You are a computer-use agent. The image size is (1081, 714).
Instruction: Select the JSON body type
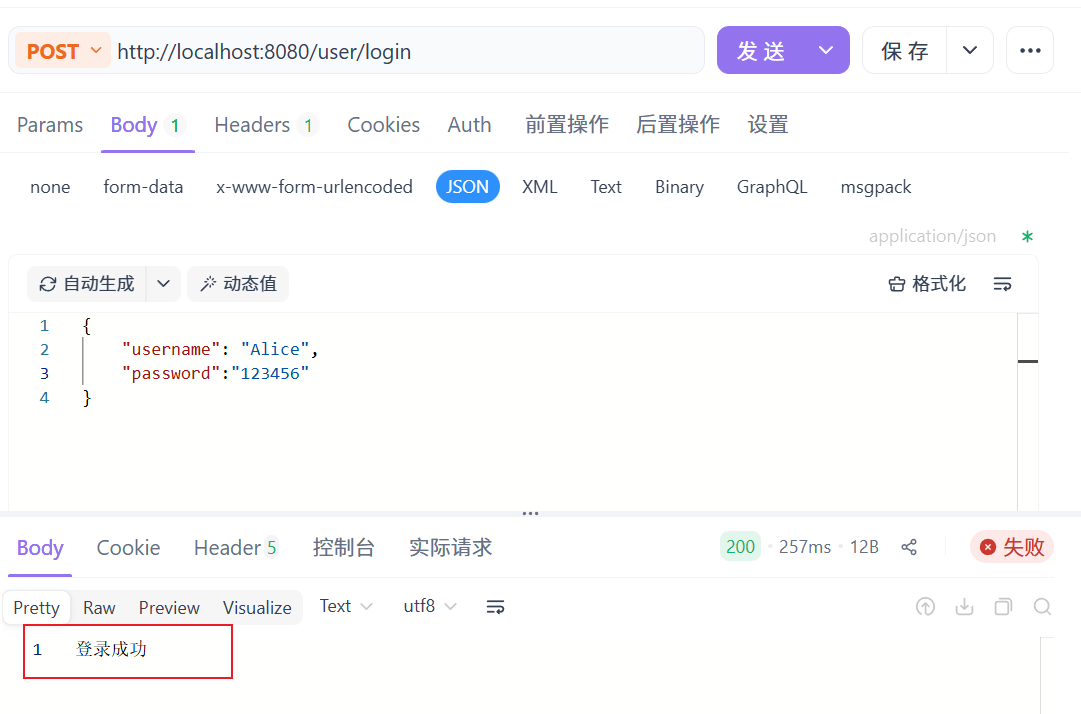pos(467,187)
